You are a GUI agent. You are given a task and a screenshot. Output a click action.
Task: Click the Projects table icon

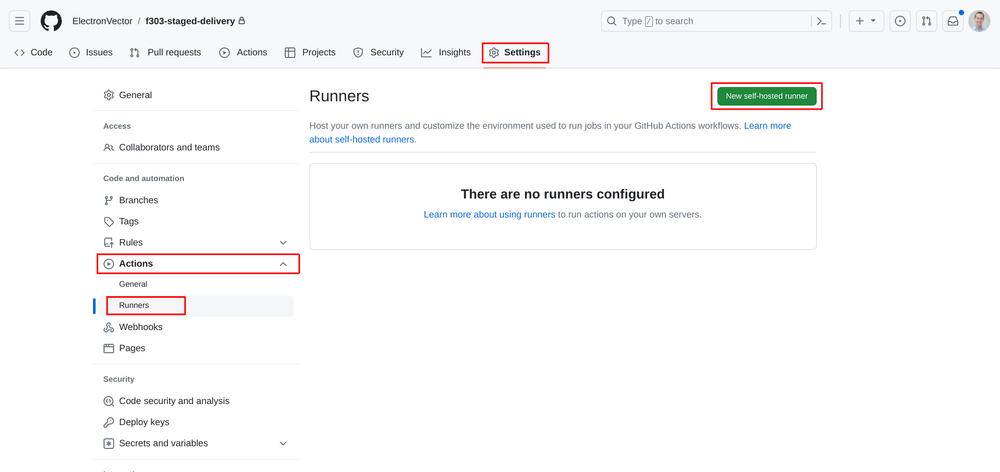pos(290,52)
